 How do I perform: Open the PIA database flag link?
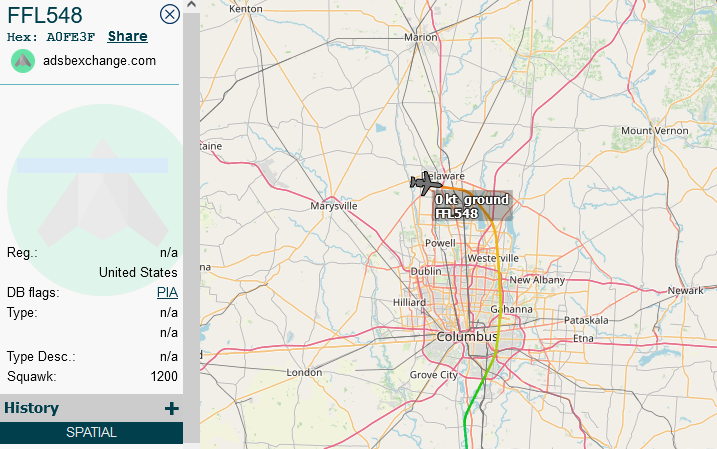[167, 293]
